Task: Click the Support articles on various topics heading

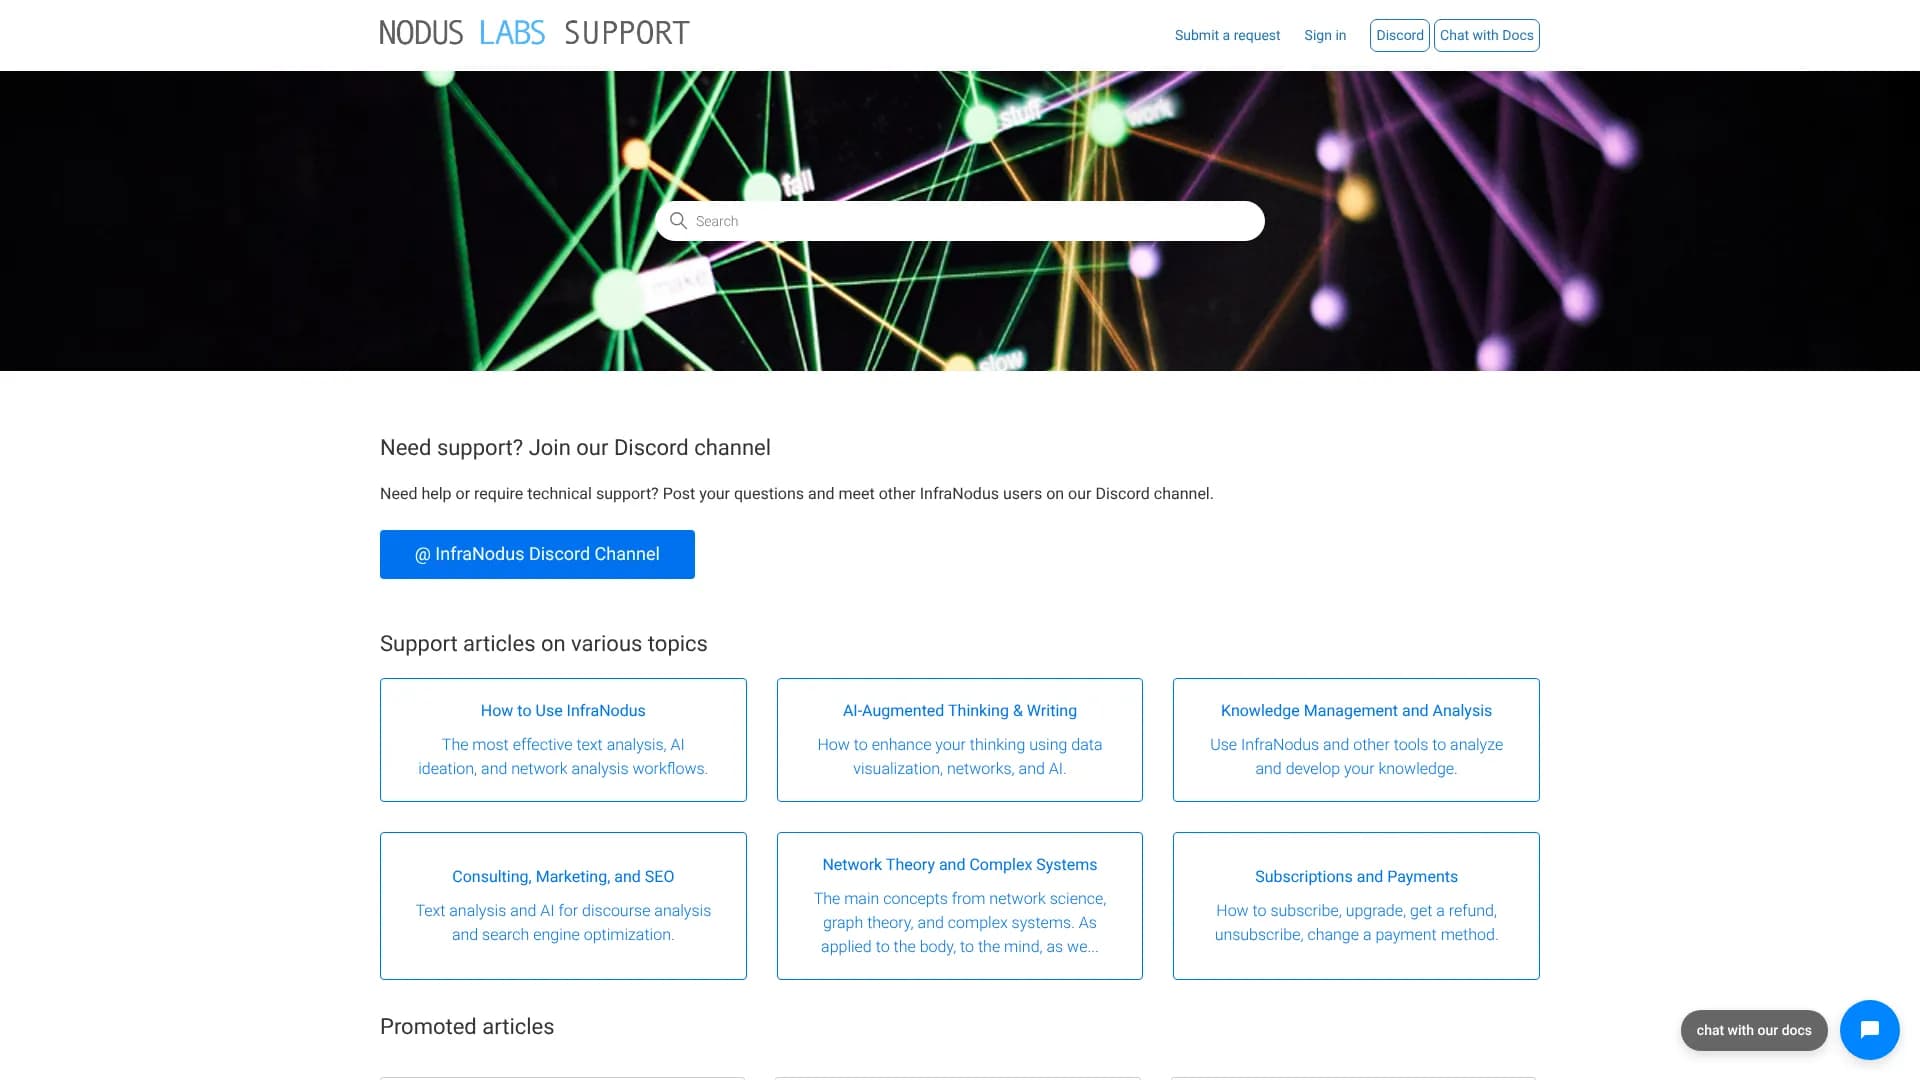Action: point(543,644)
